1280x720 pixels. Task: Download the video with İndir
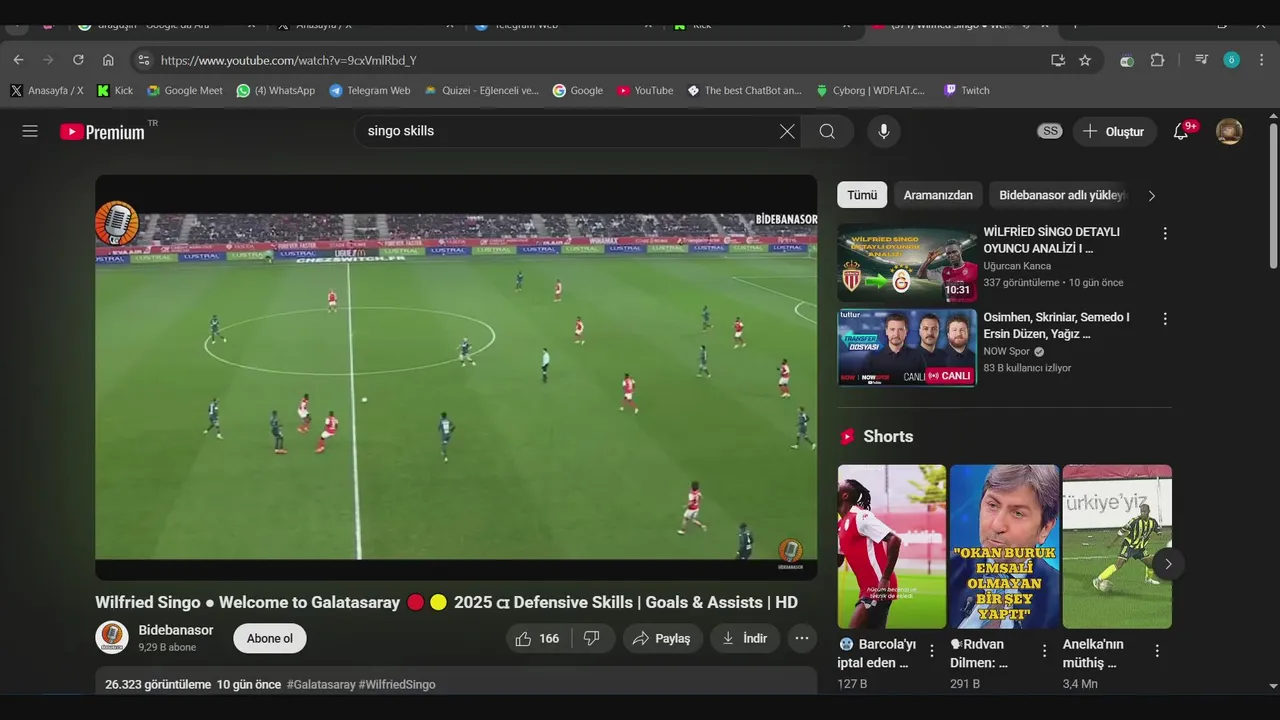coord(745,638)
